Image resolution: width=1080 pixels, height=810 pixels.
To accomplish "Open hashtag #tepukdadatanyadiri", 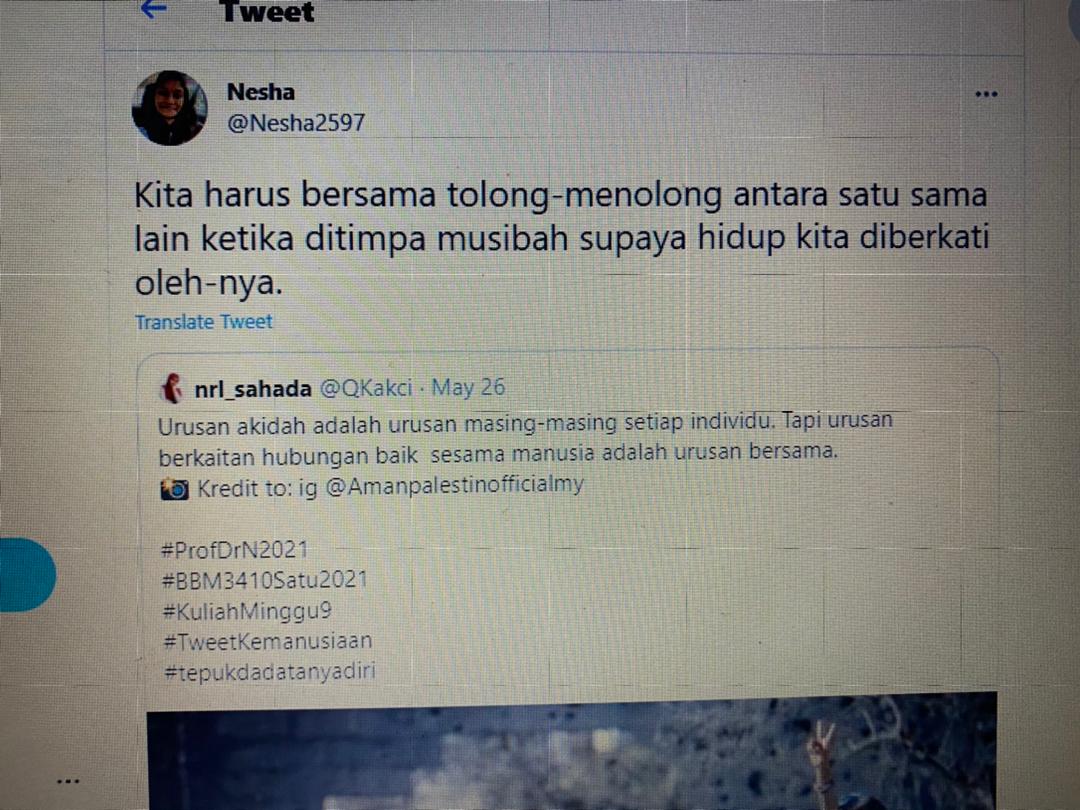I will [270, 672].
